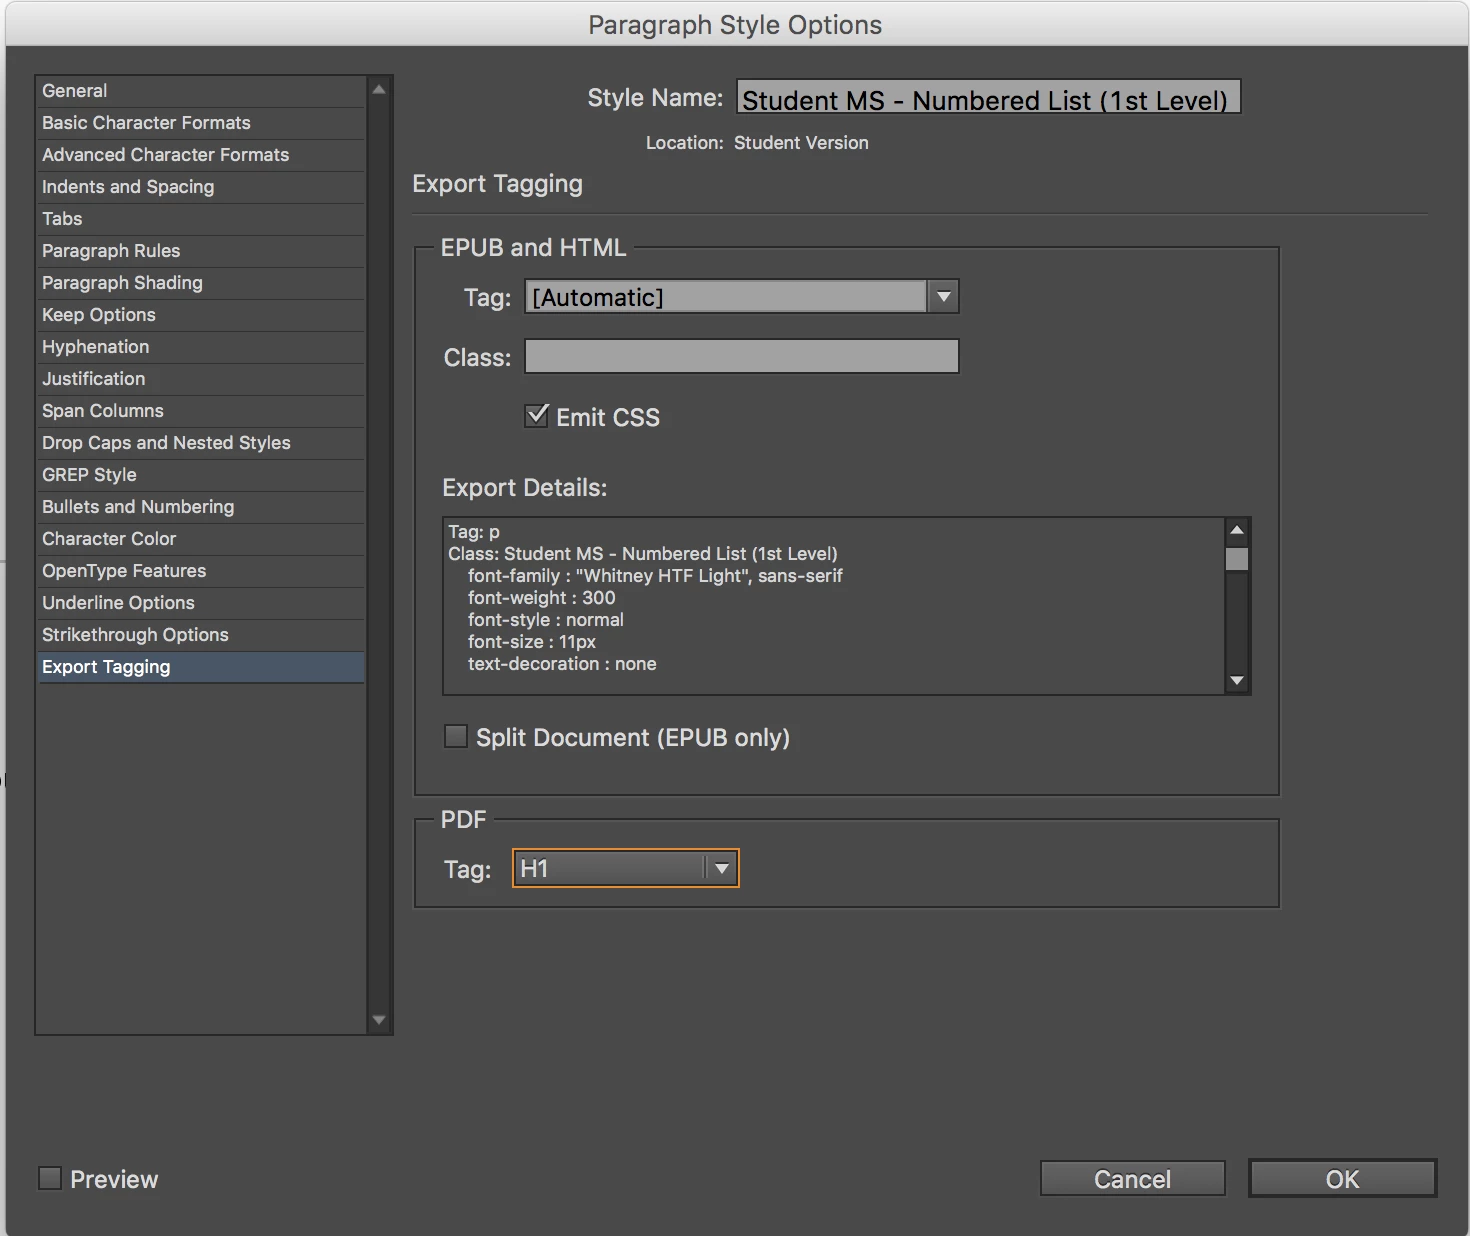The image size is (1470, 1236).
Task: Click category list scroll up arrow
Action: pos(379,89)
